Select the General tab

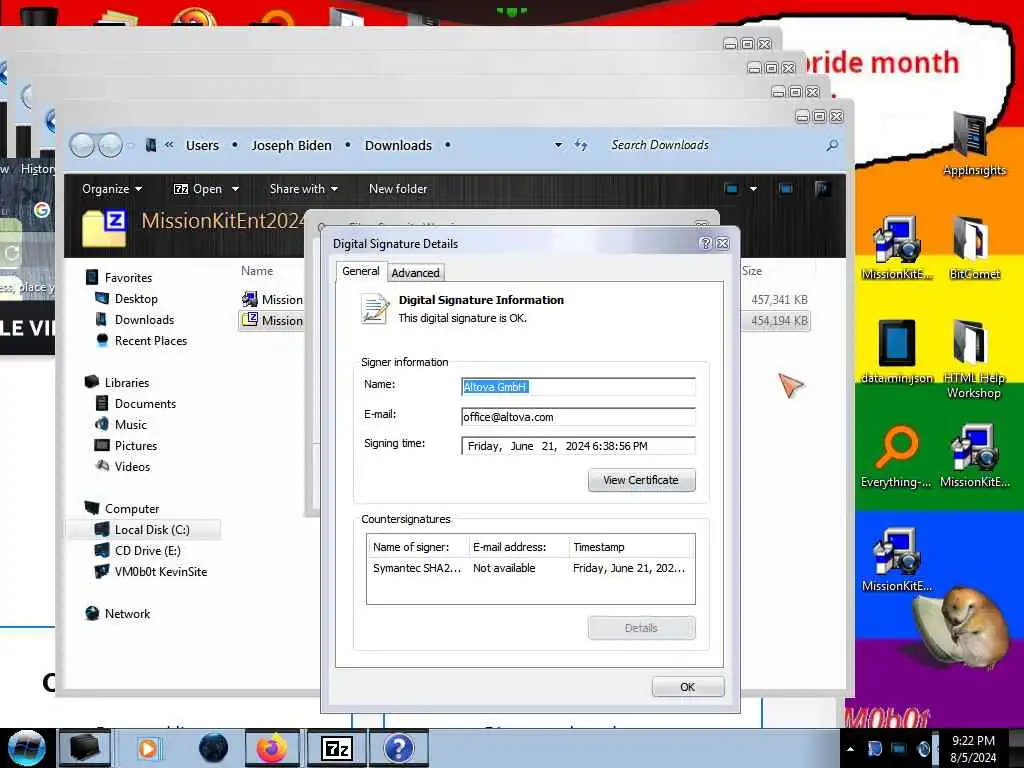360,271
